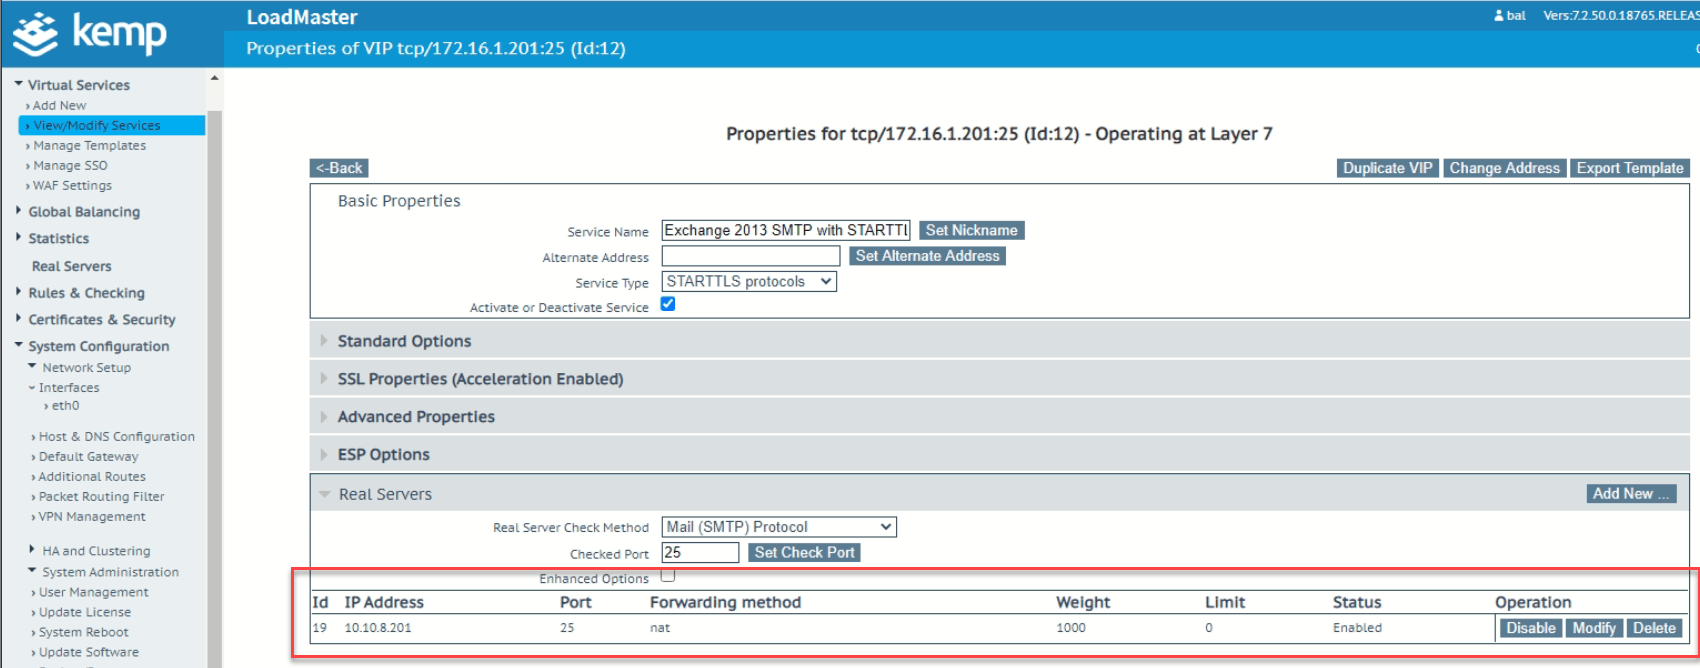Click Set Alternate Address button

(927, 256)
